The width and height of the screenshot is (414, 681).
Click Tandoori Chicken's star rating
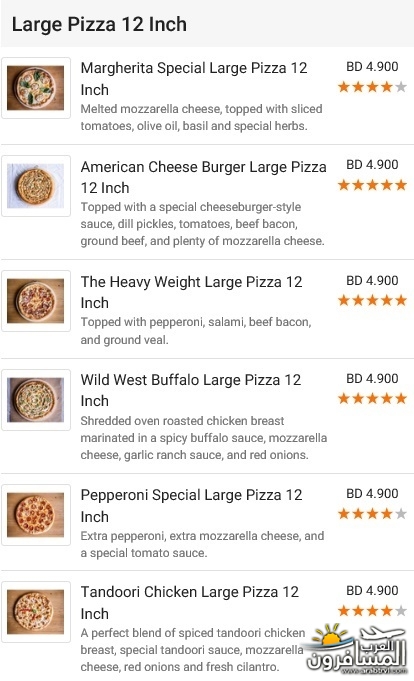372,611
